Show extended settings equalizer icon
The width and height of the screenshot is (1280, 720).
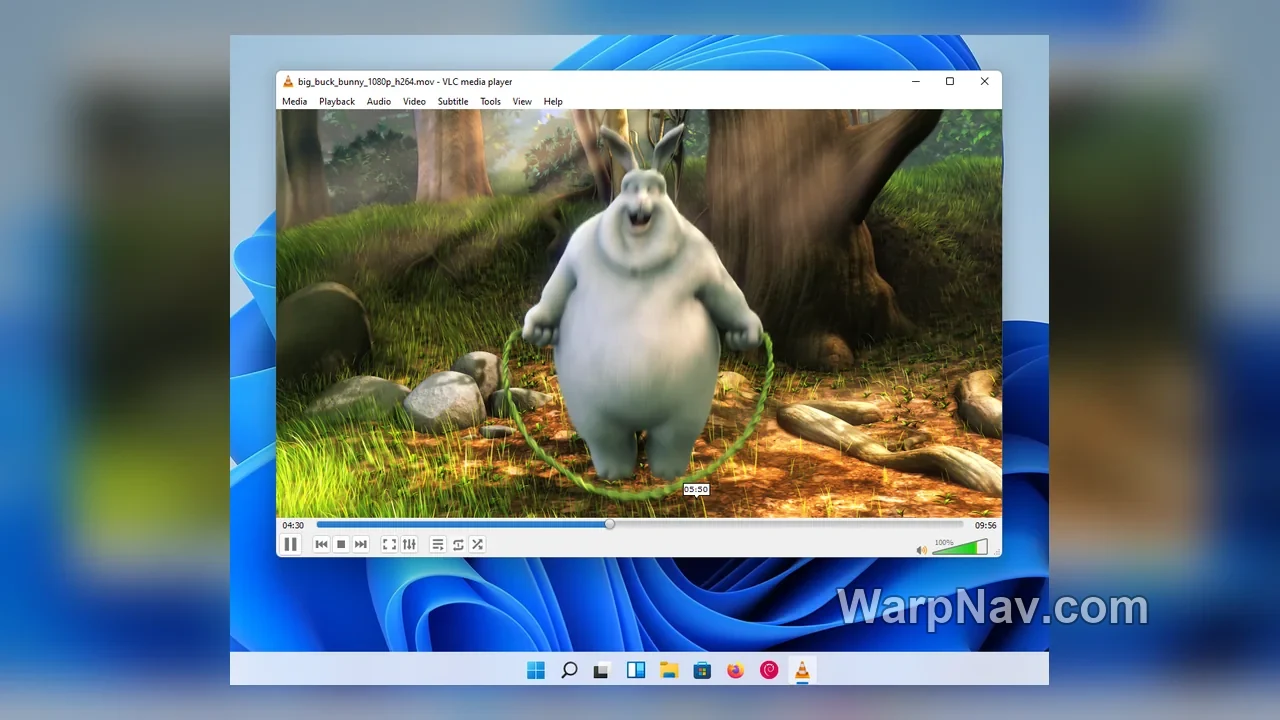click(409, 544)
